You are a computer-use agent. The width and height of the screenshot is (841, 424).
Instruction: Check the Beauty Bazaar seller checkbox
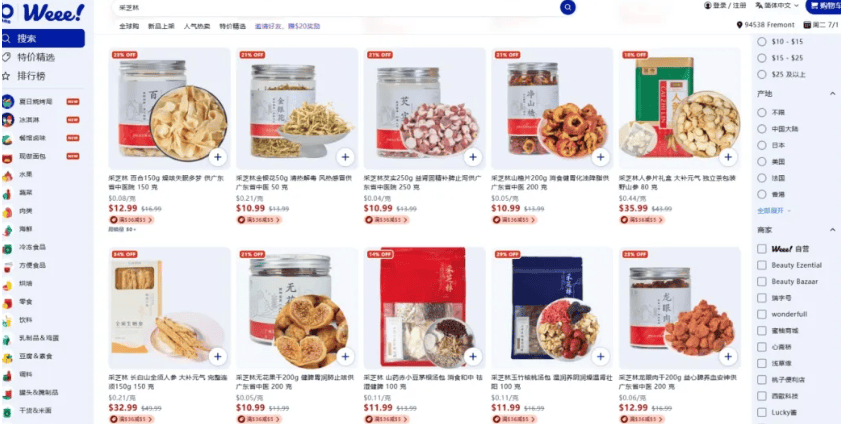(761, 281)
